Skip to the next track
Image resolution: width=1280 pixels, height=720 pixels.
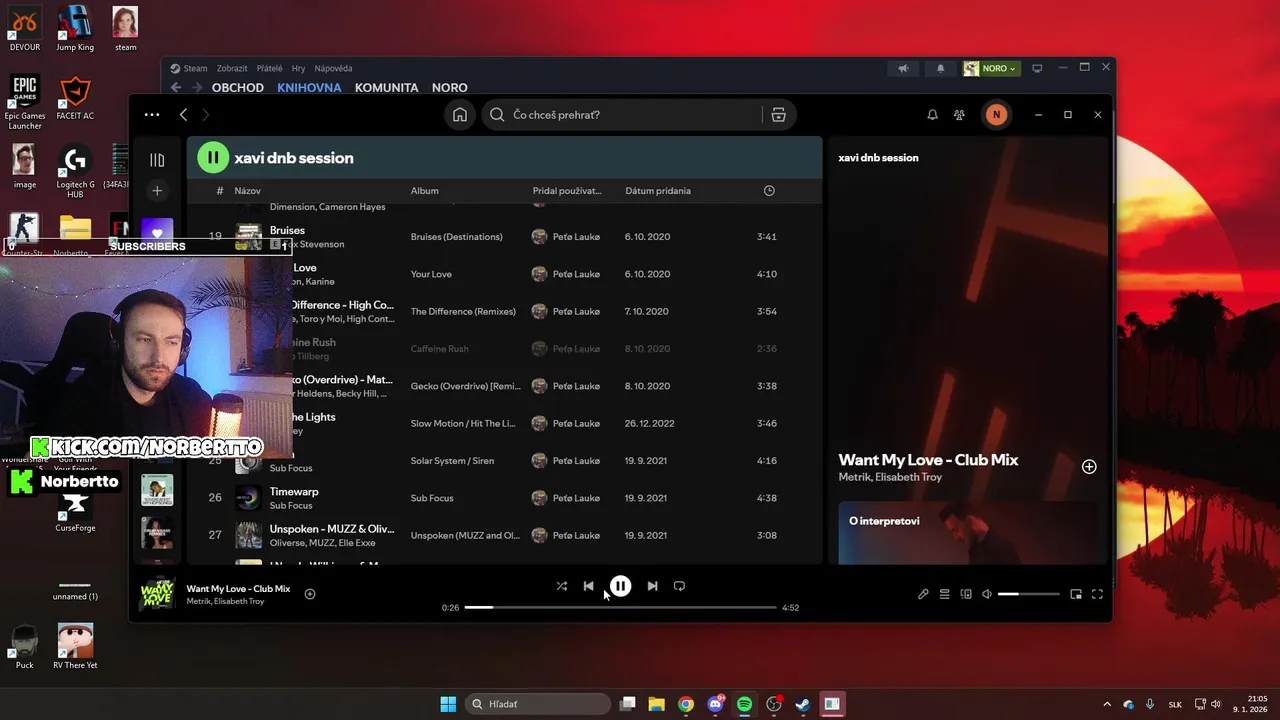pos(652,586)
